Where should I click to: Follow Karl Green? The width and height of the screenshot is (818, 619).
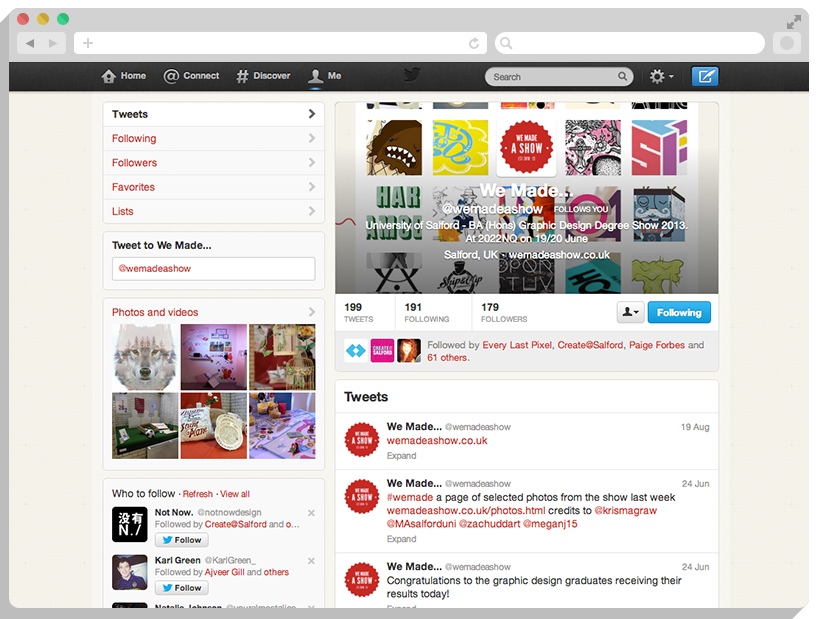pos(181,588)
